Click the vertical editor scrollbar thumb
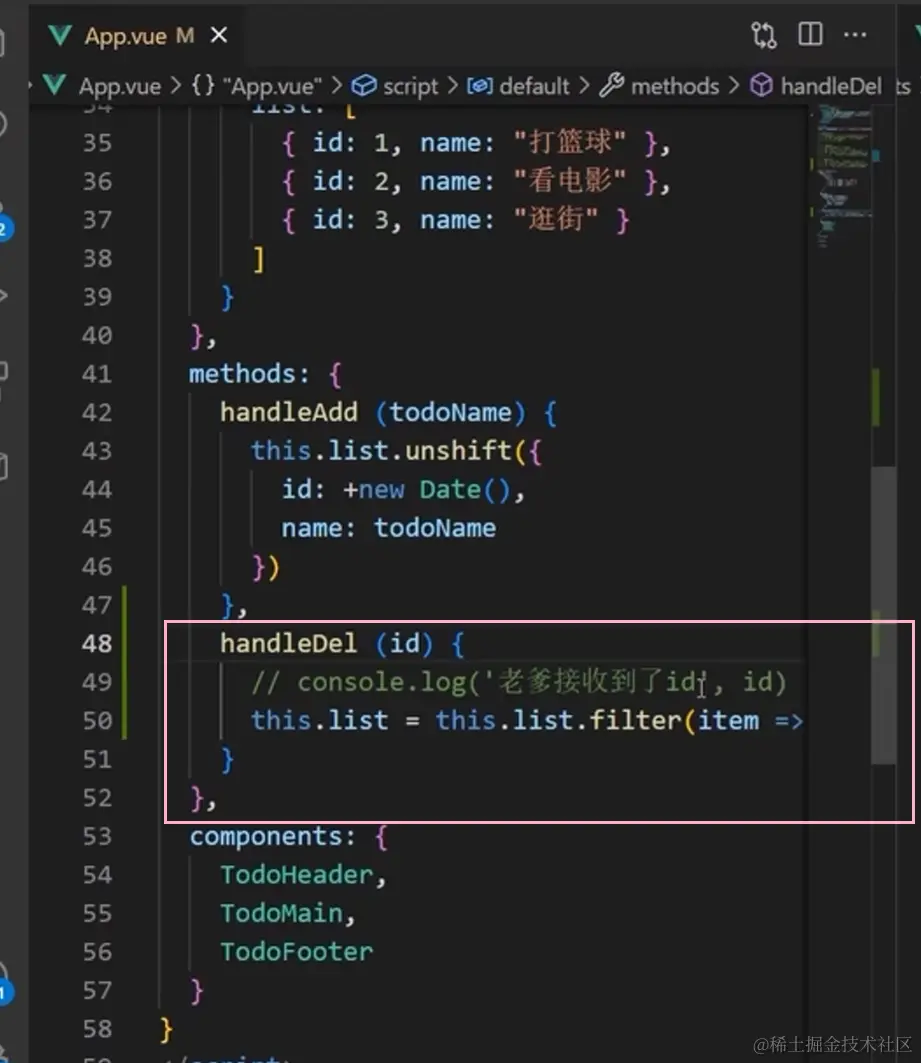Viewport: 921px width, 1063px height. [x=884, y=614]
